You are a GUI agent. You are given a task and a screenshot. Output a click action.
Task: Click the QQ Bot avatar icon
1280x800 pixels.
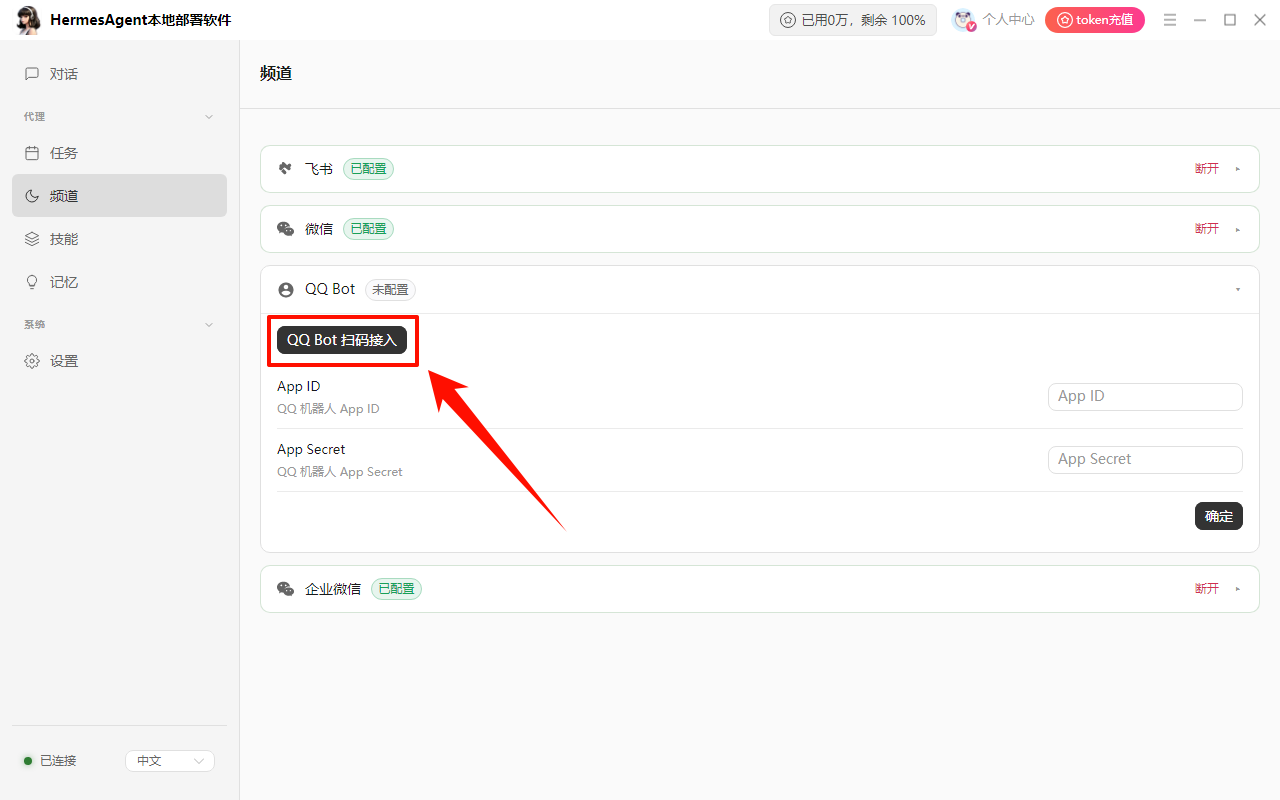pyautogui.click(x=286, y=289)
